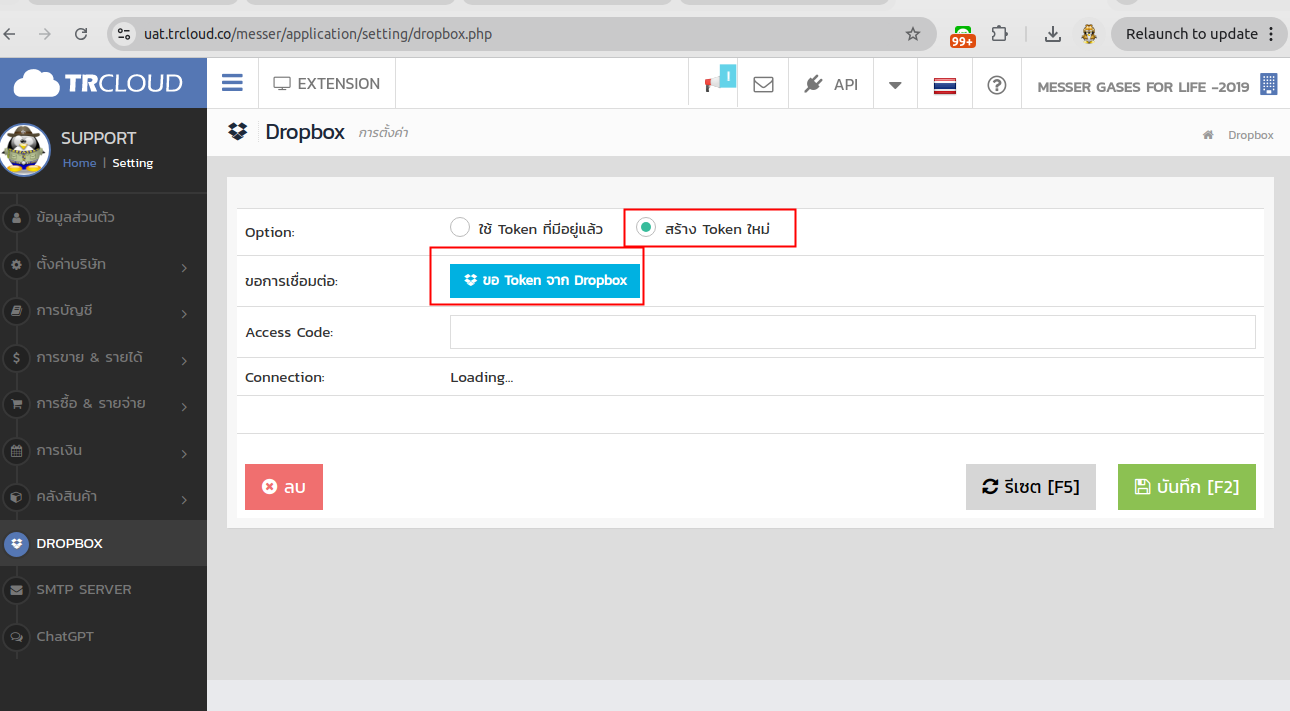Click the Home breadcrumb link in sidebar

(x=79, y=163)
